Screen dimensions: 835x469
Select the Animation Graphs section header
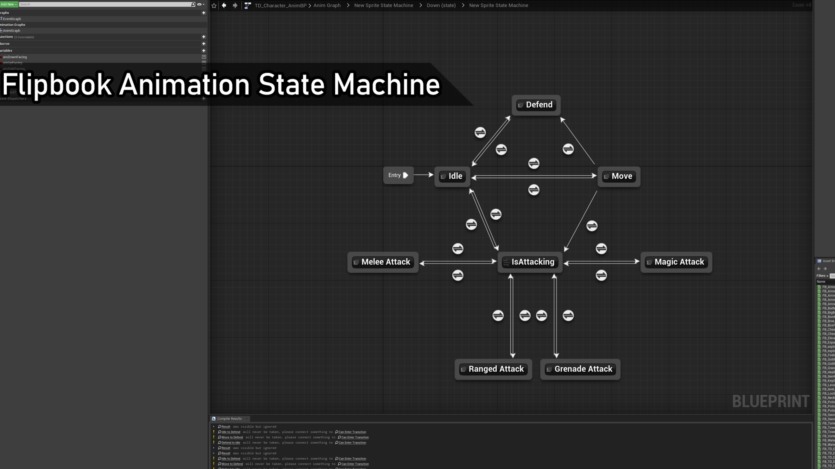point(13,24)
